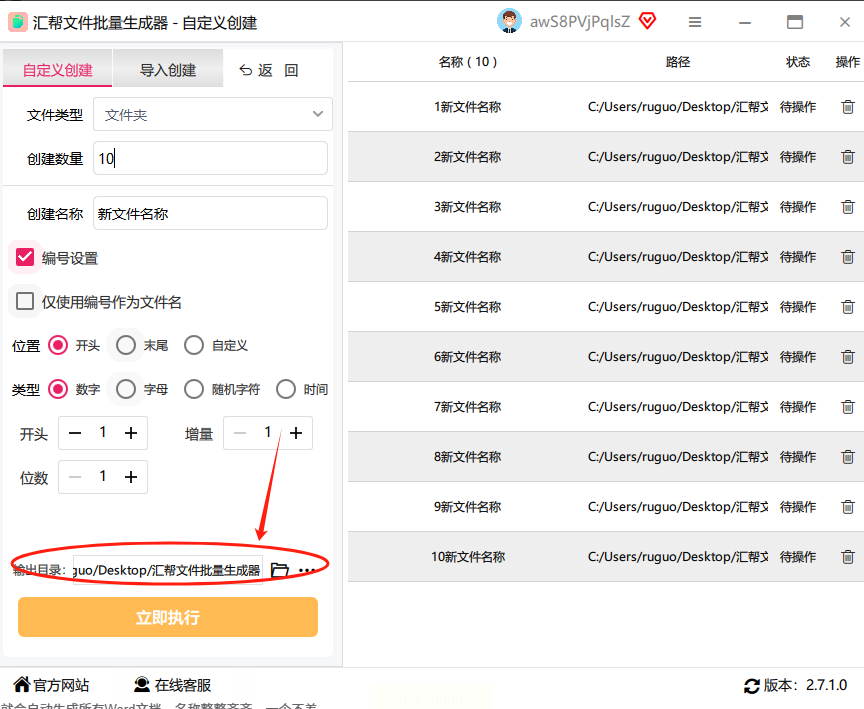The height and width of the screenshot is (709, 864).
Task: Delete the 2新文件名称 row with trash icon
Action: point(847,157)
